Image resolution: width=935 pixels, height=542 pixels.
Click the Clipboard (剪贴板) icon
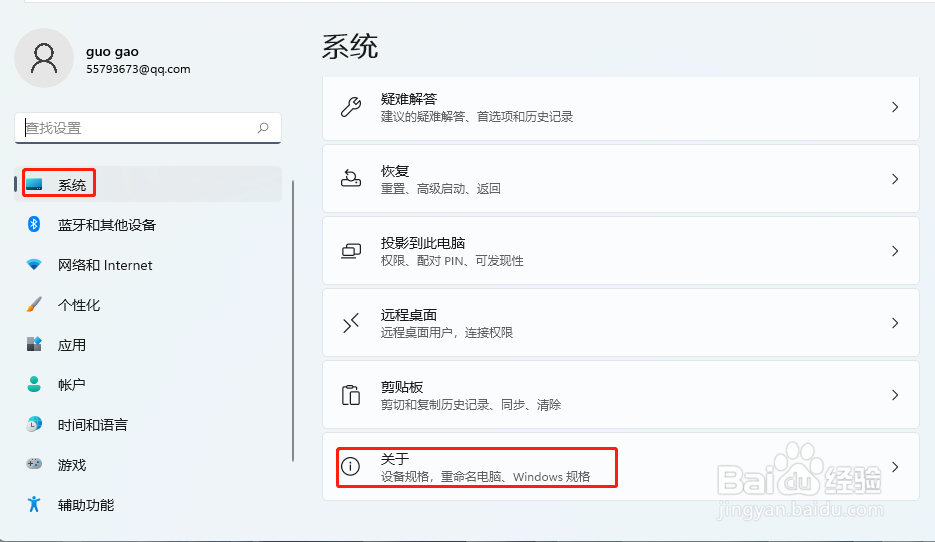click(351, 395)
